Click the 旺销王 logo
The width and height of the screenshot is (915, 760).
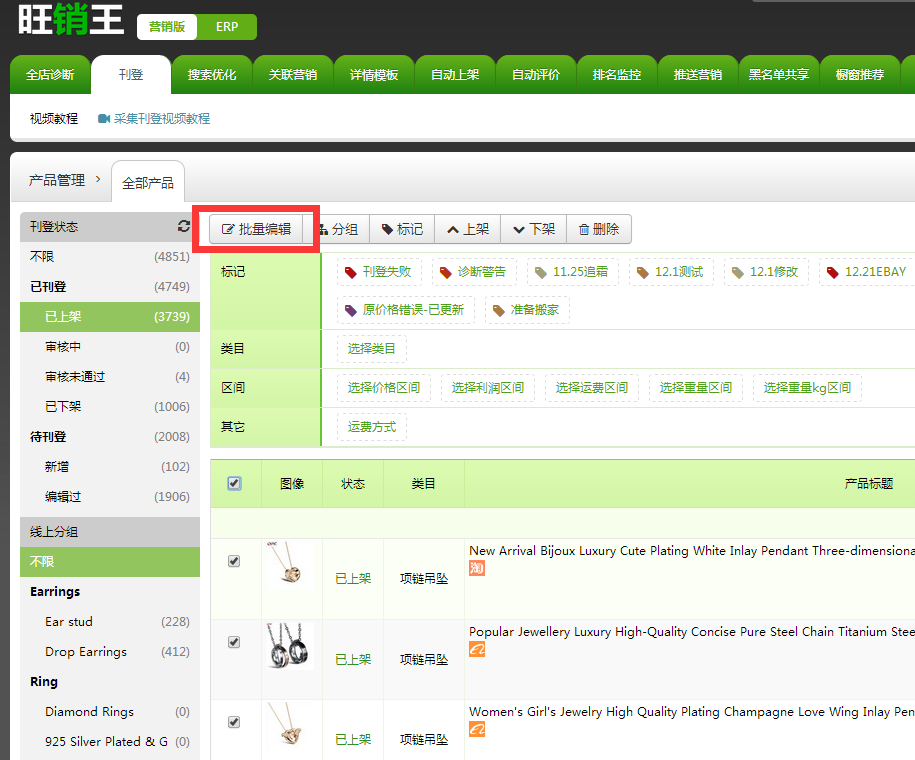pyautogui.click(x=71, y=20)
